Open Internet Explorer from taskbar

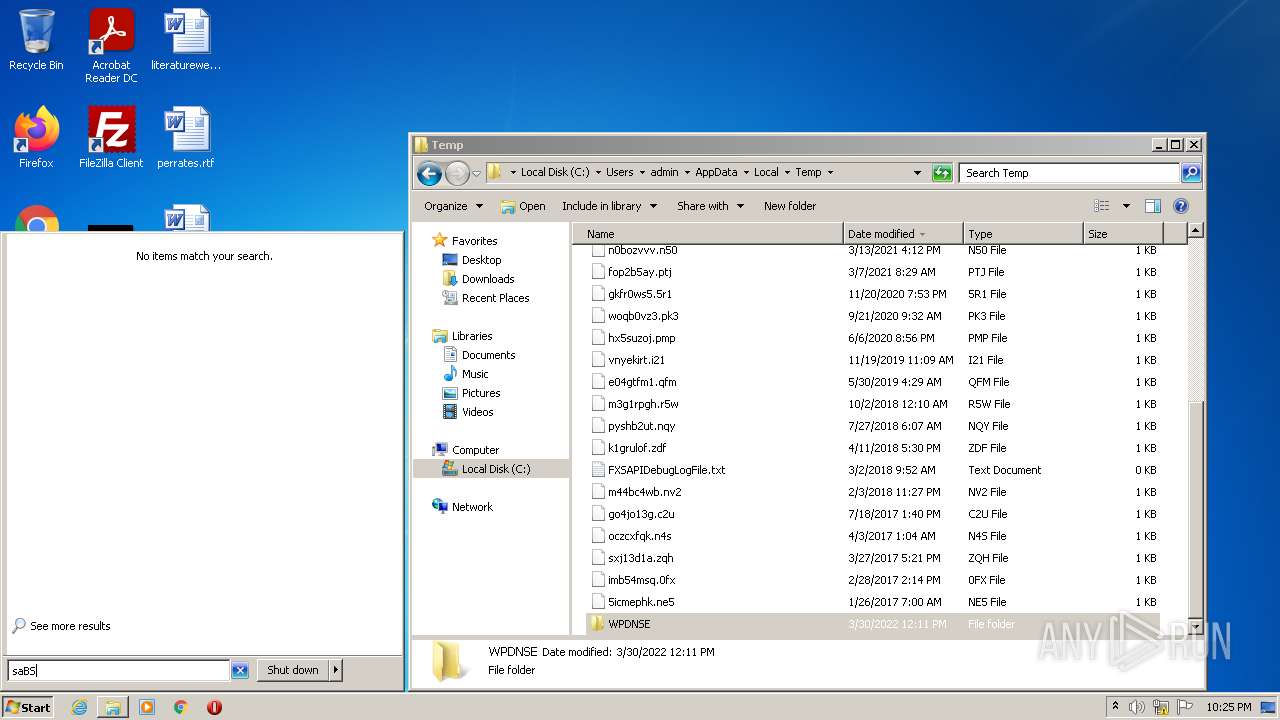79,707
